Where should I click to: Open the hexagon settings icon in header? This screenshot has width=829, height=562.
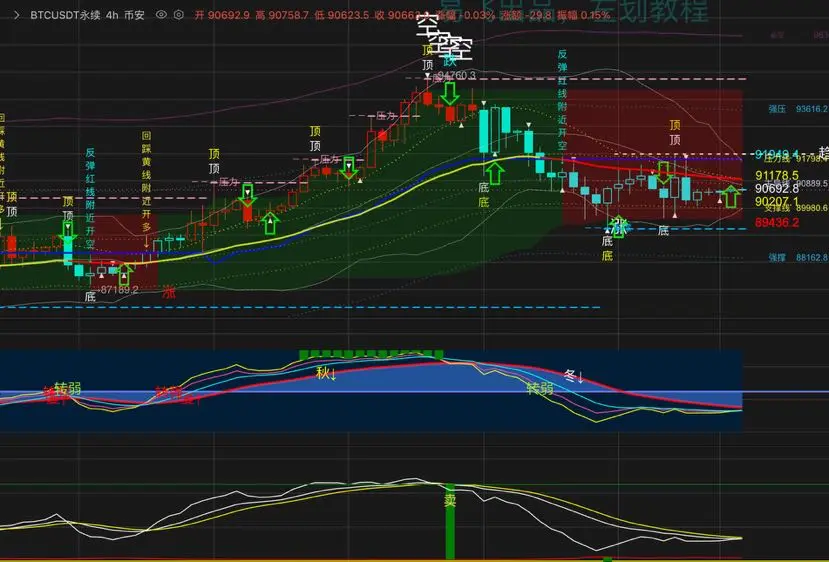179,15
